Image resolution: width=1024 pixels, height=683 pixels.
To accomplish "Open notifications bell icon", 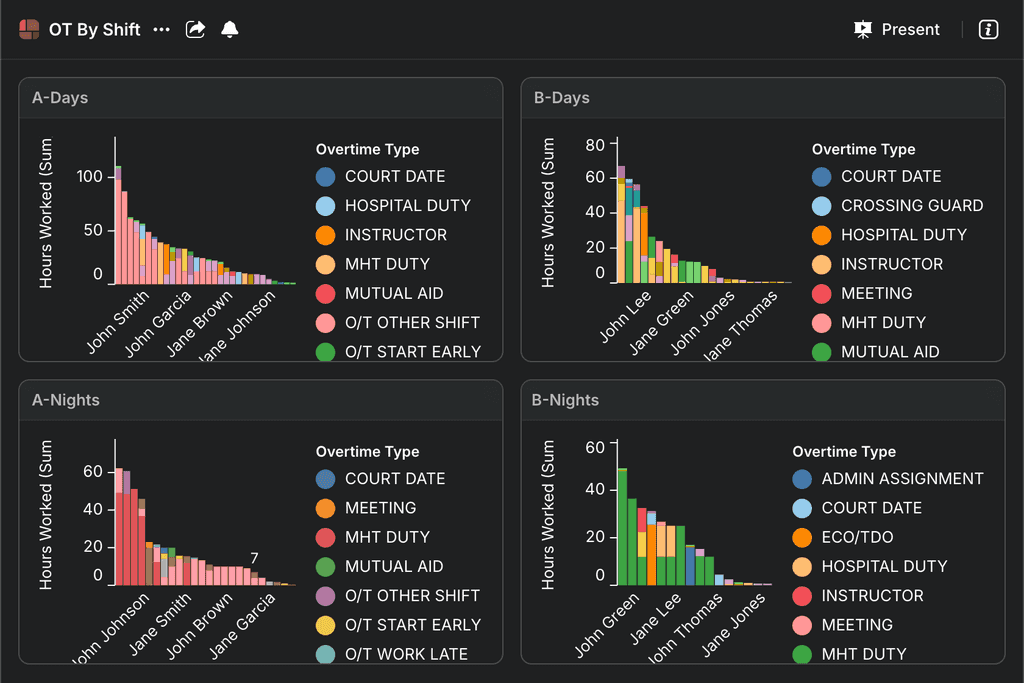I will point(230,30).
